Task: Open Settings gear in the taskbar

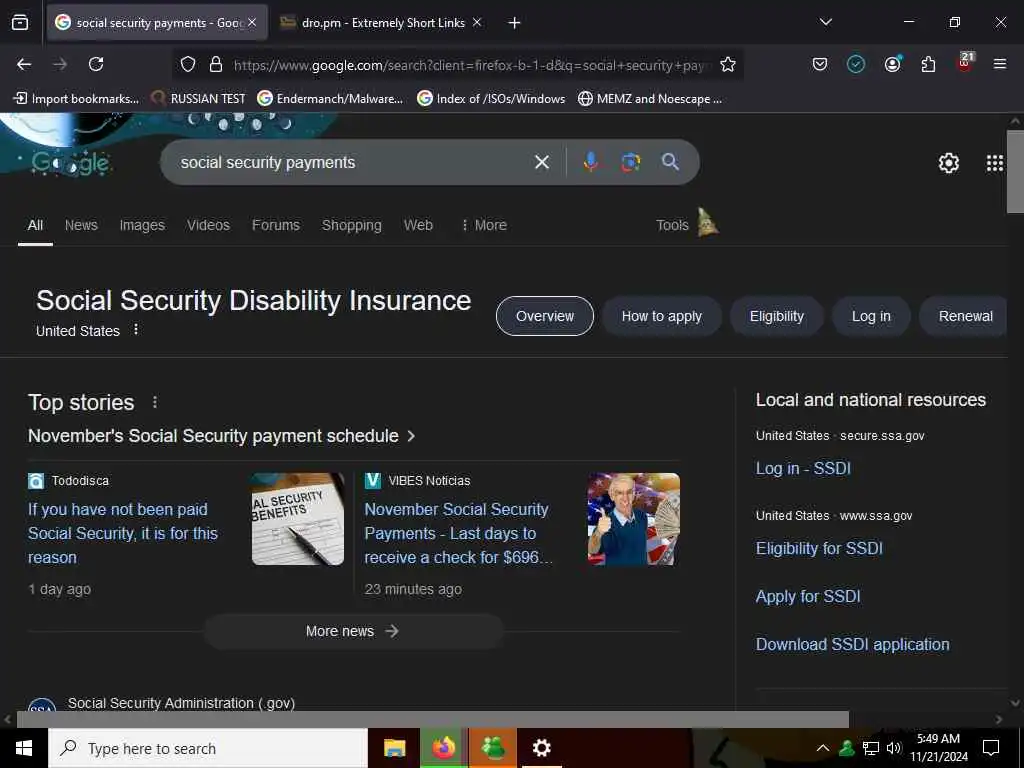Action: pos(541,748)
